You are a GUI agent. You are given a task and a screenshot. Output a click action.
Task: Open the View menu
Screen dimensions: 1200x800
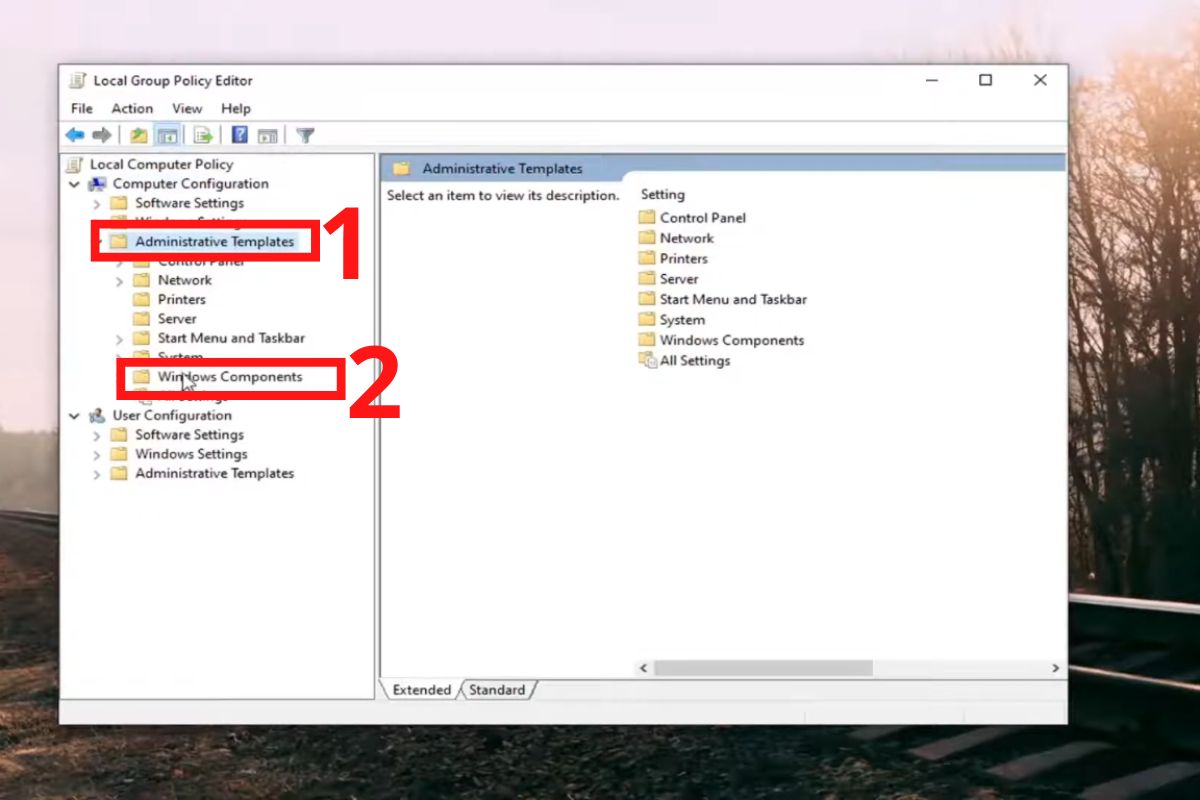[186, 108]
